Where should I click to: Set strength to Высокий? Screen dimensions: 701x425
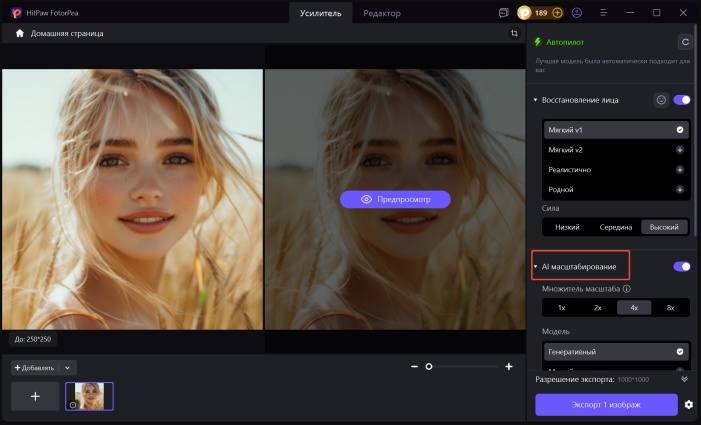coord(664,227)
